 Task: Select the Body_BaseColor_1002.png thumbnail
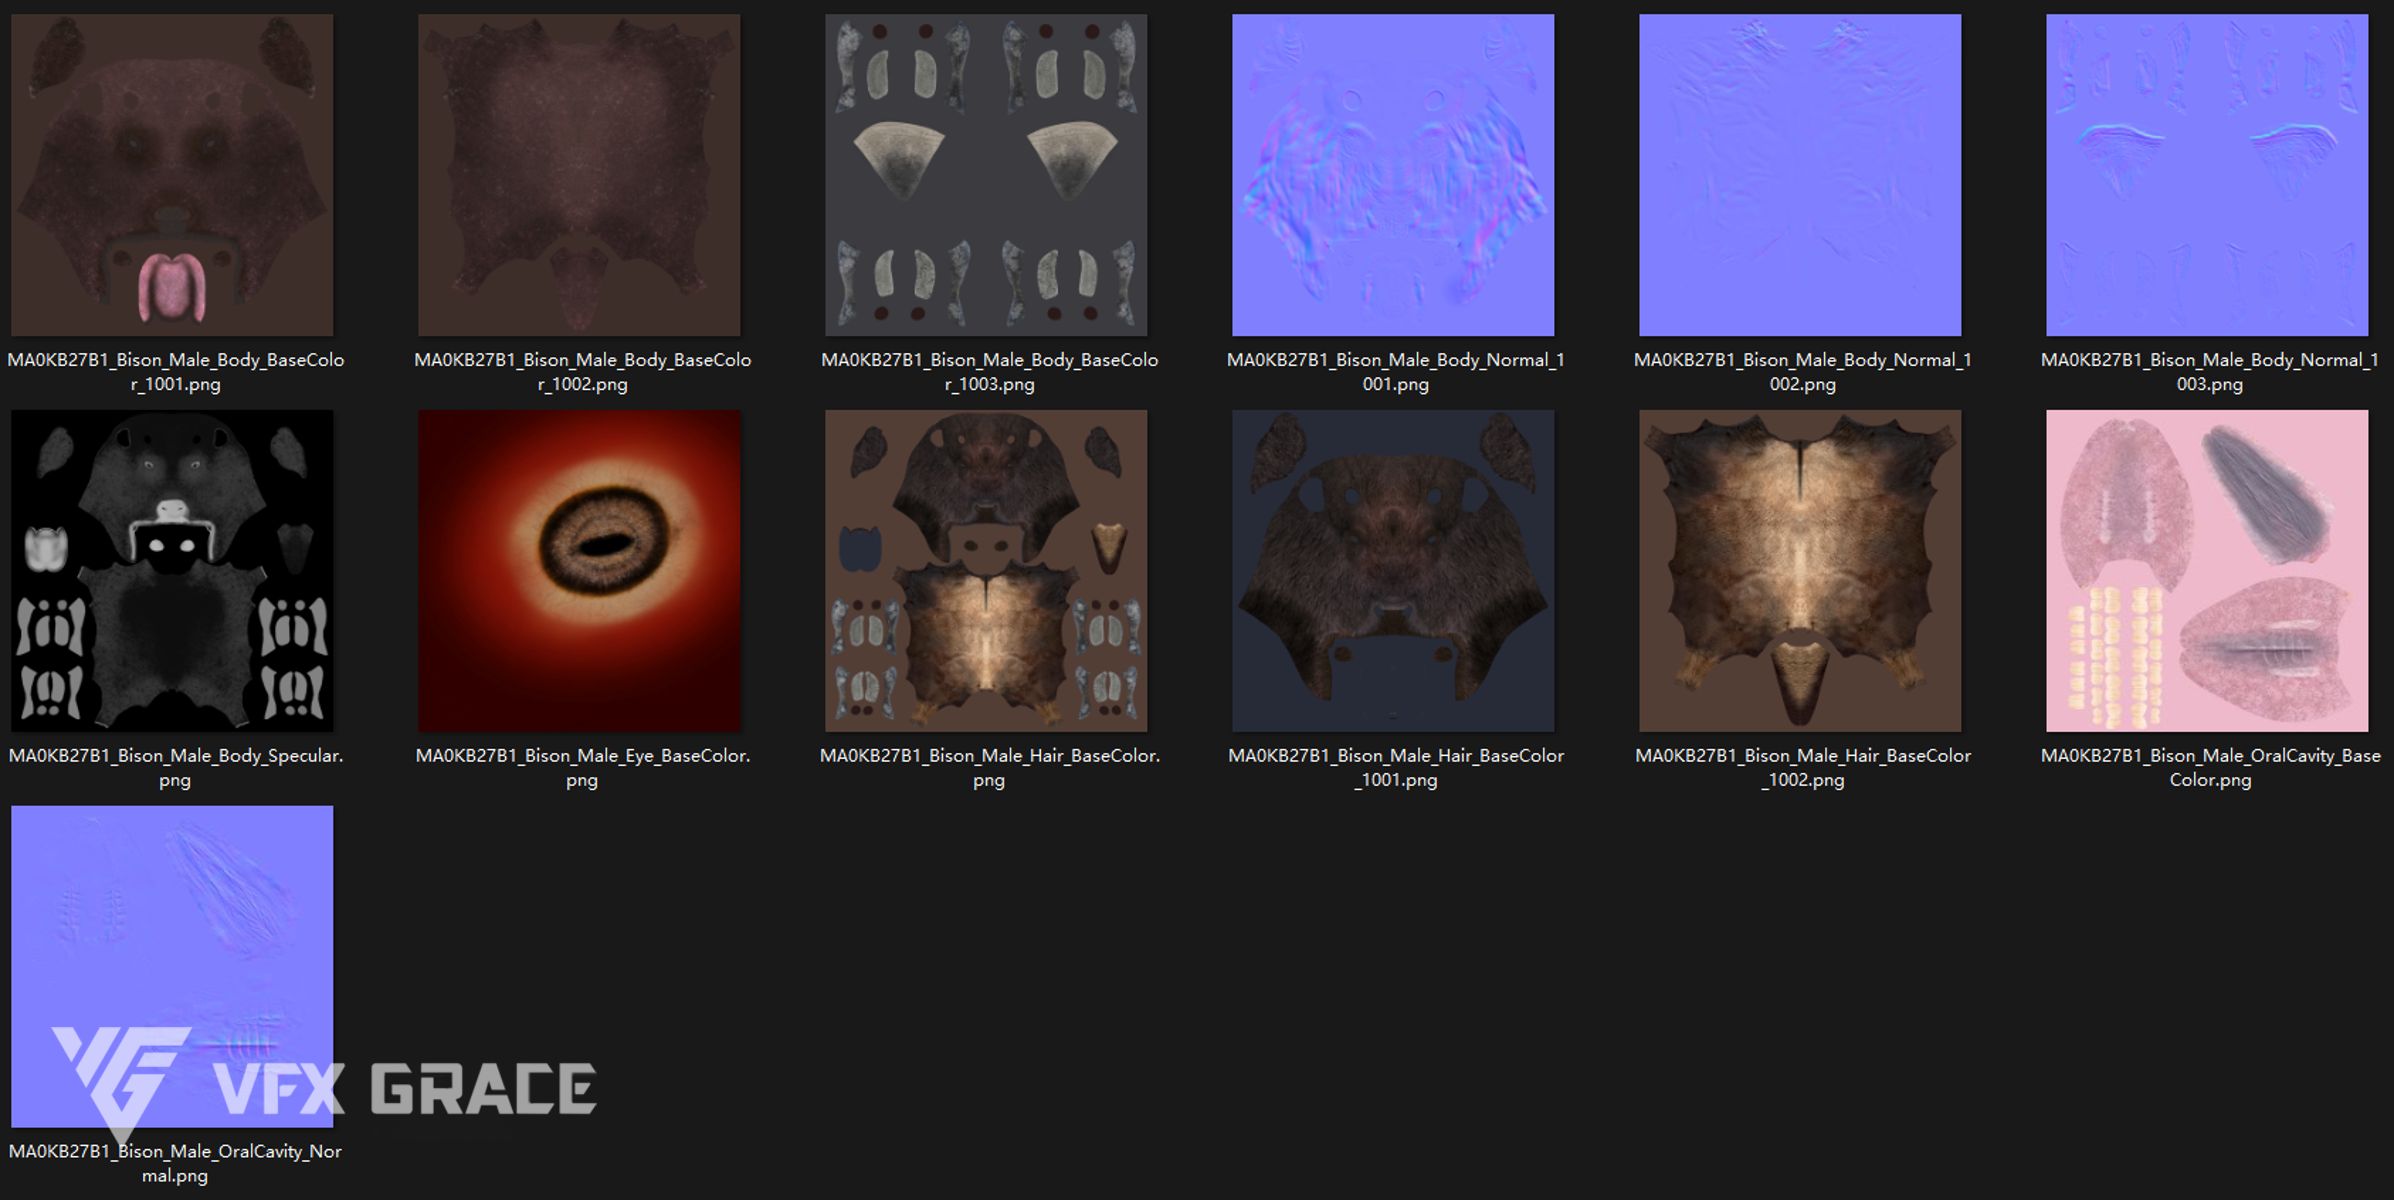point(579,175)
